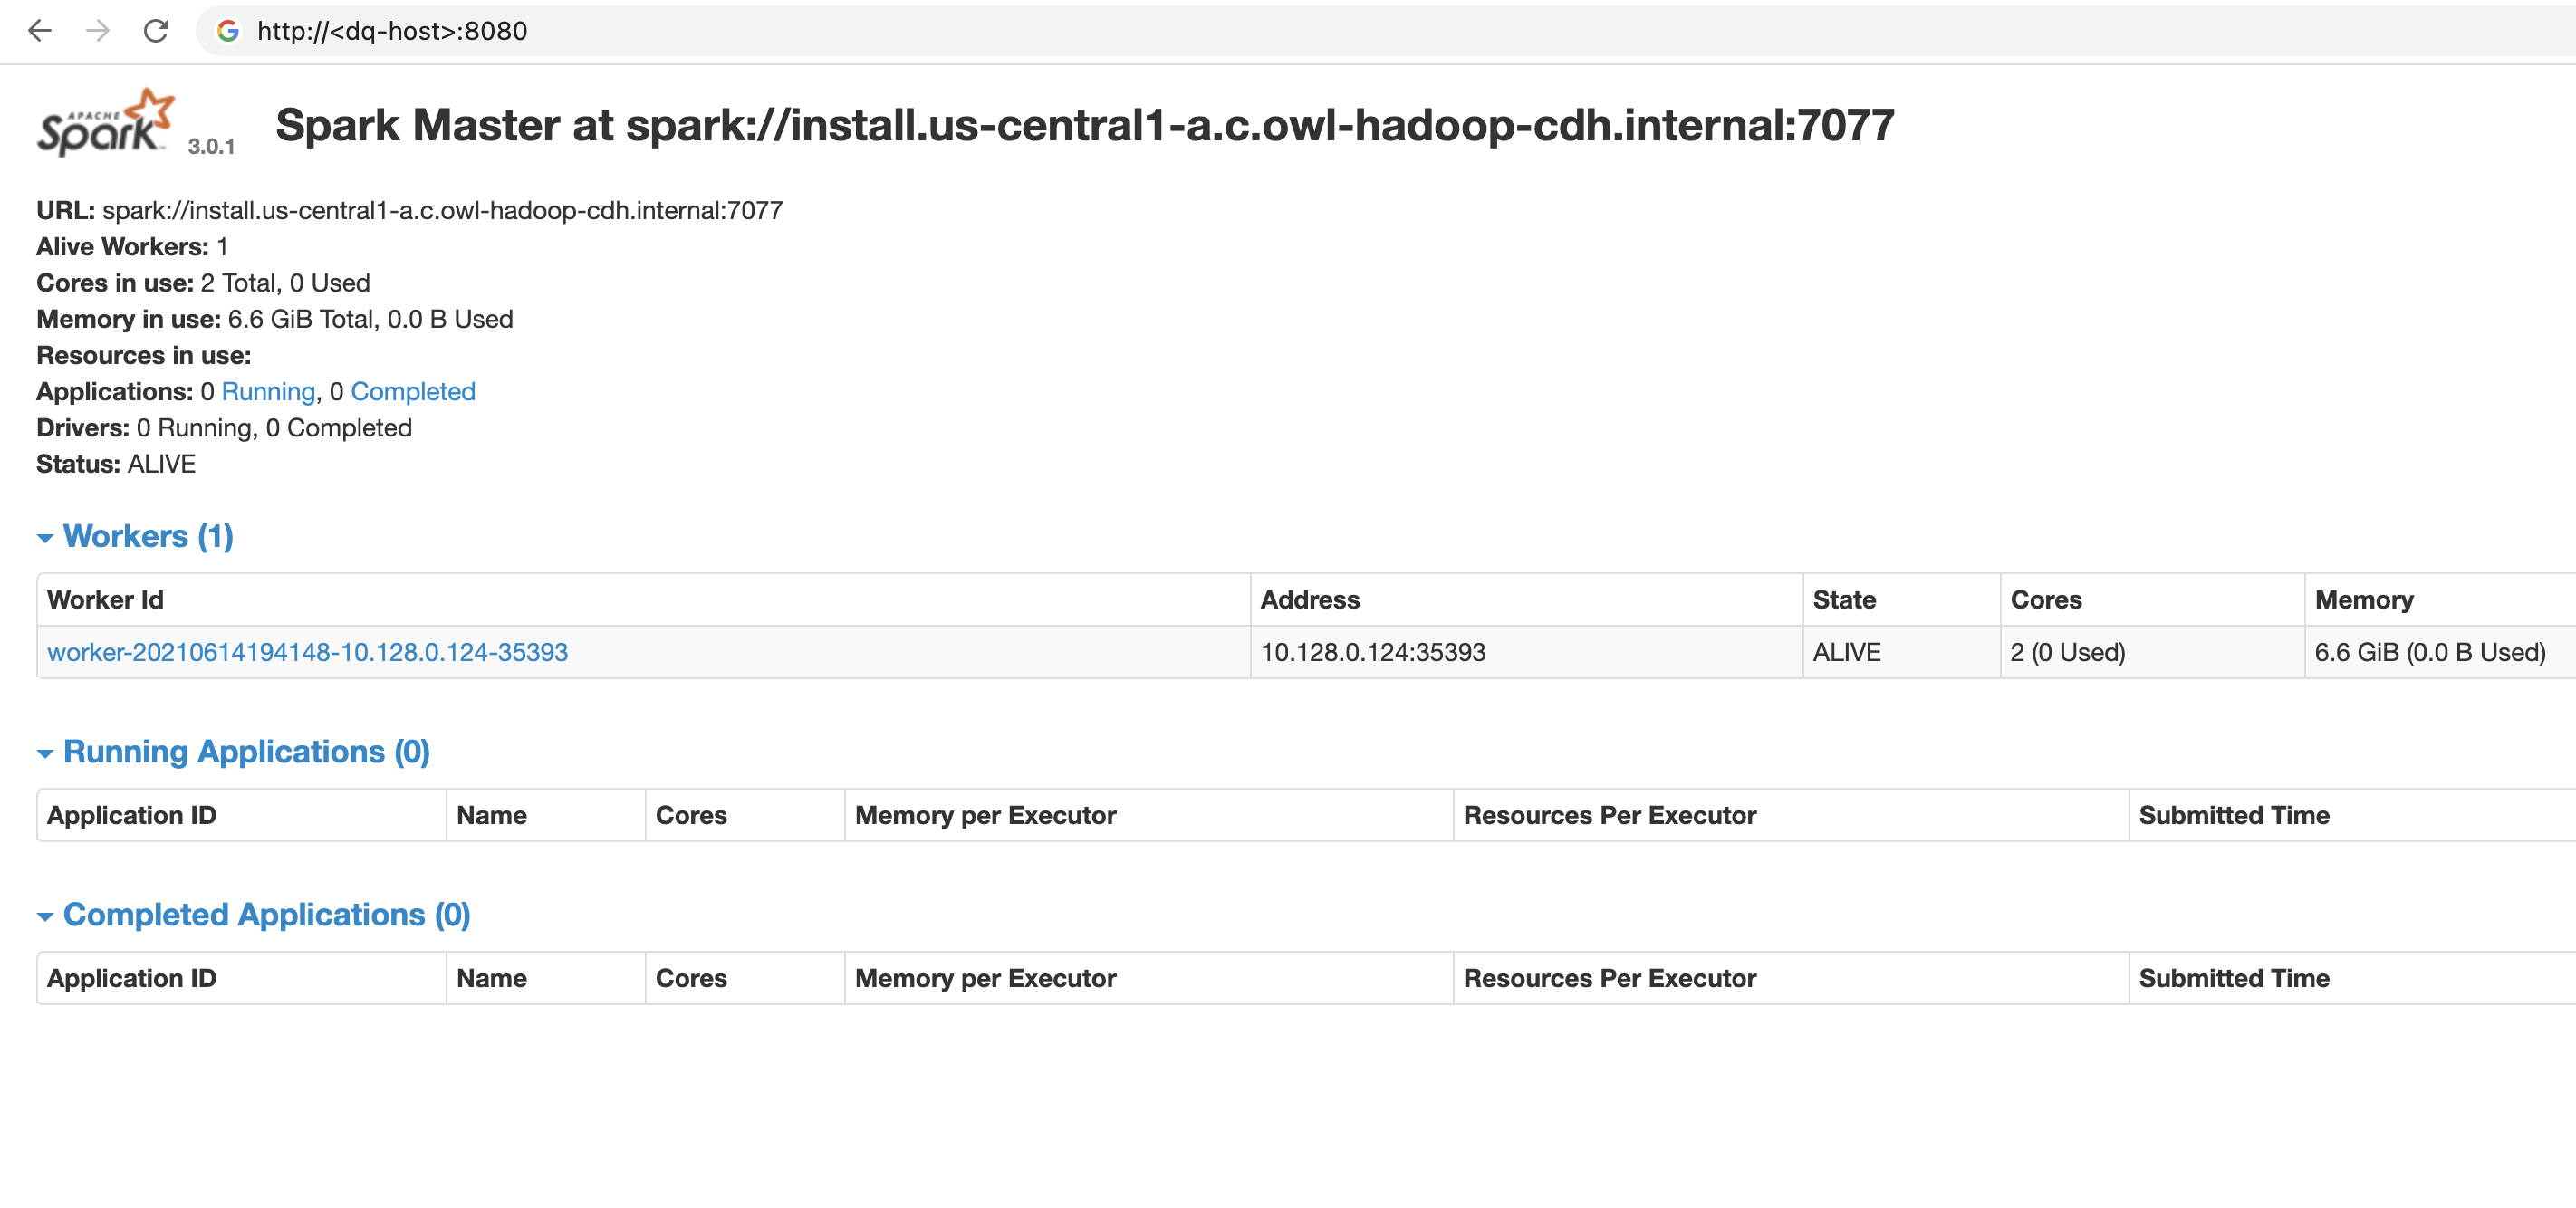Sort workers by Address column header

(x=1309, y=599)
